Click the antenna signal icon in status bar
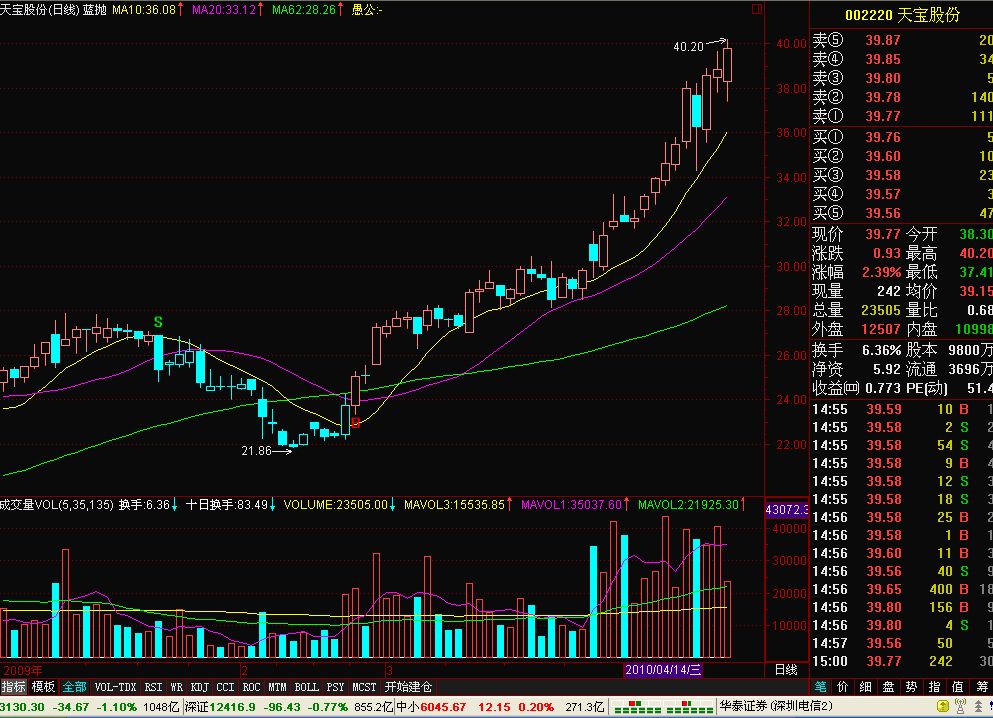 tap(961, 706)
